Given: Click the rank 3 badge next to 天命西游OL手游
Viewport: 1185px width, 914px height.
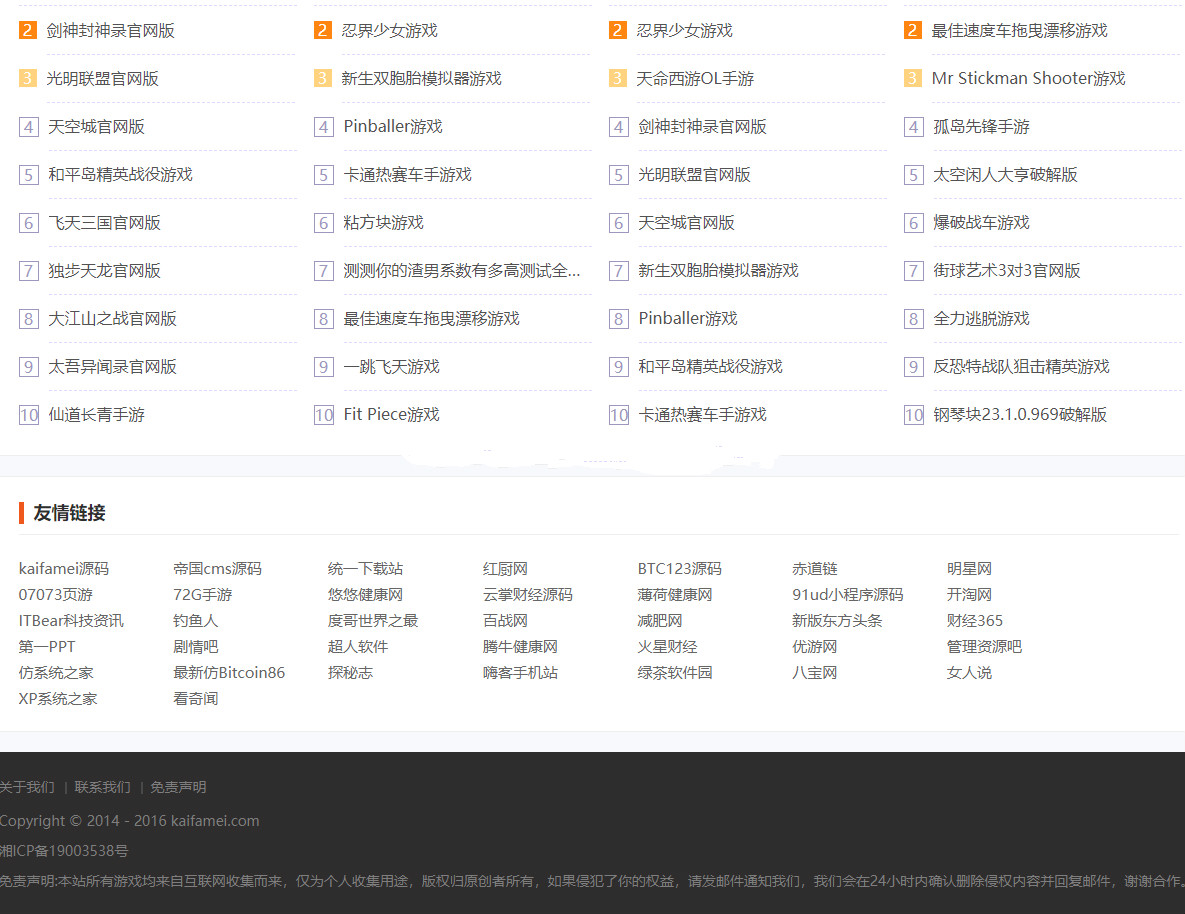Looking at the screenshot, I should tap(618, 78).
